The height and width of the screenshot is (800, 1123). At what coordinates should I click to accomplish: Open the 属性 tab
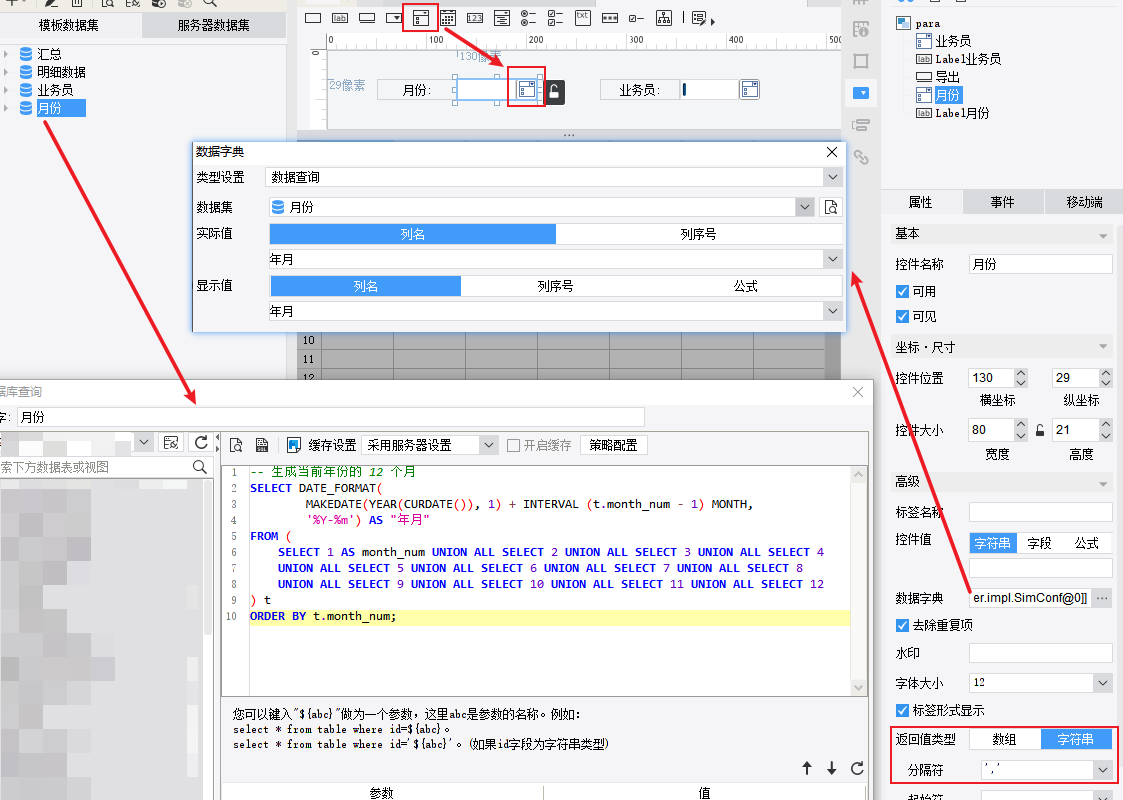(921, 203)
